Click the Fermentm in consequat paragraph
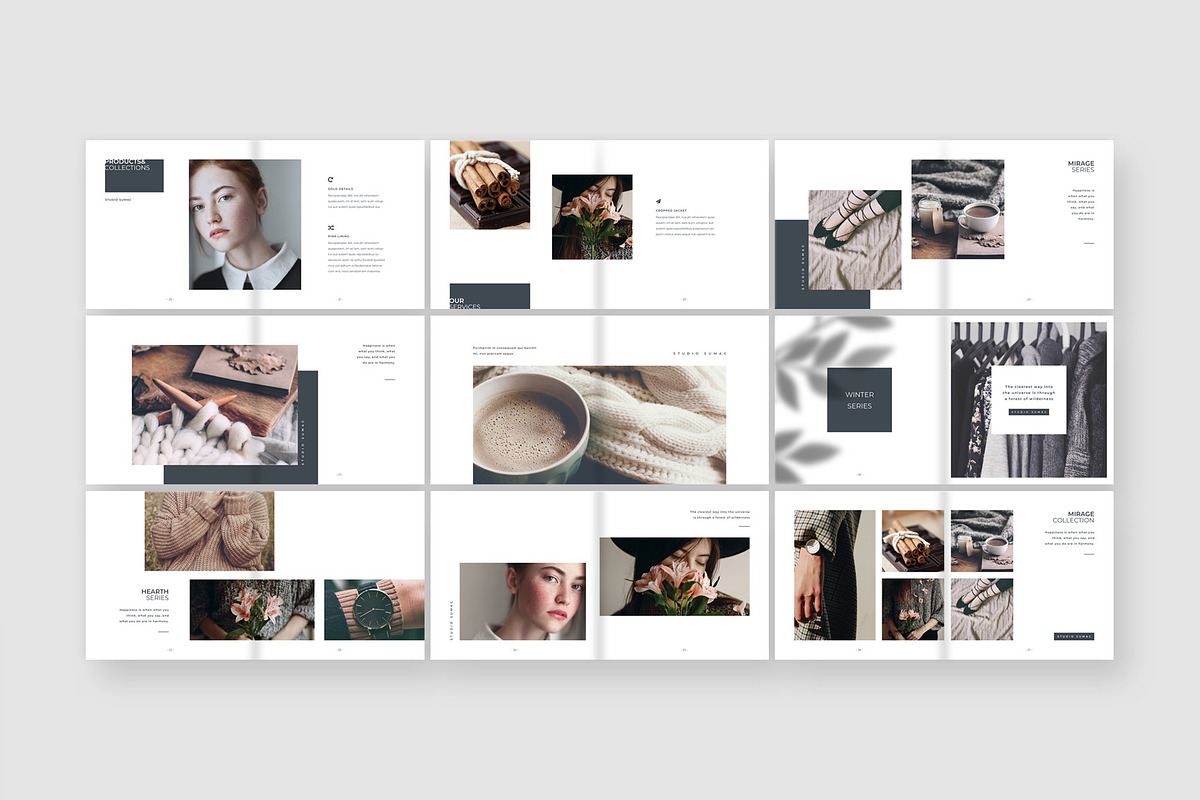1200x800 pixels. (x=505, y=351)
